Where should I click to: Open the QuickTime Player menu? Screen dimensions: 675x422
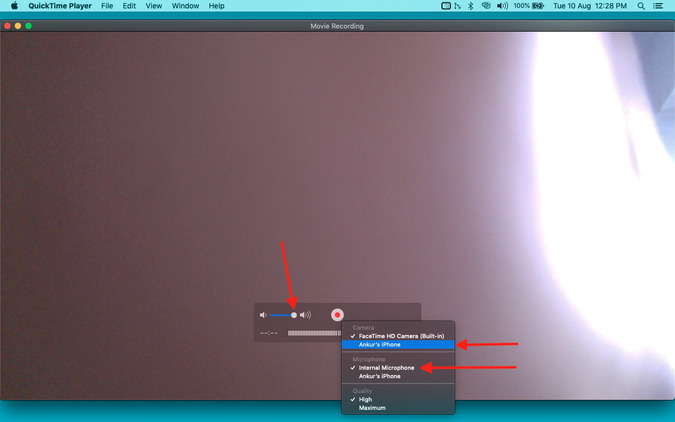pos(60,6)
